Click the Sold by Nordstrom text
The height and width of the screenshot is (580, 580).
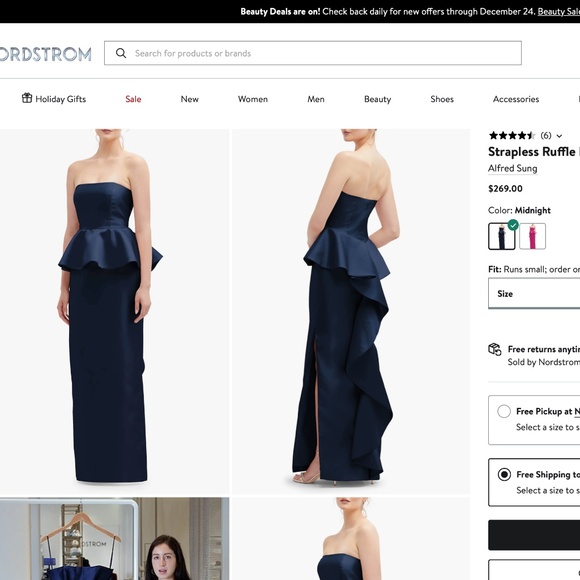pyautogui.click(x=543, y=362)
